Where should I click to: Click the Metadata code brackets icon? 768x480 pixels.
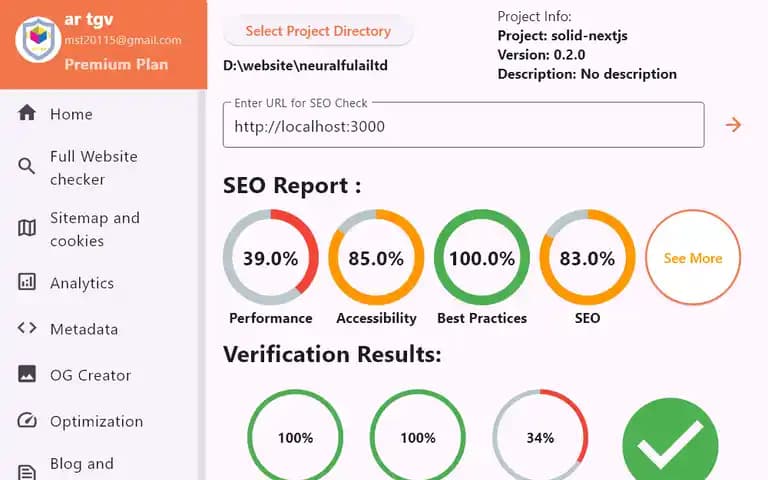coord(27,328)
